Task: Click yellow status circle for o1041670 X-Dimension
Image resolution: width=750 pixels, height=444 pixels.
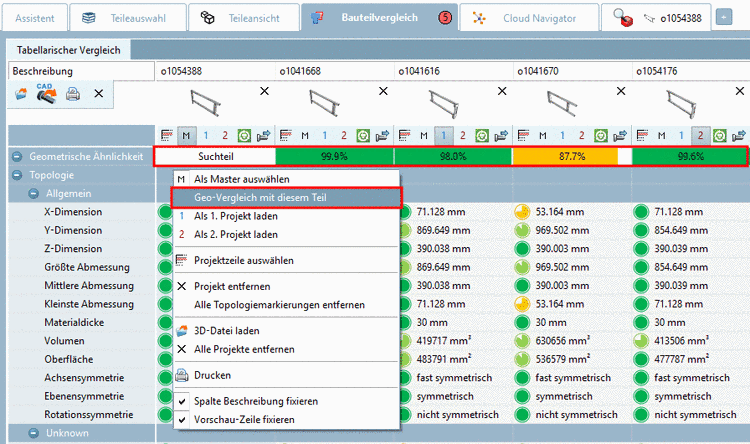Action: pos(522,212)
